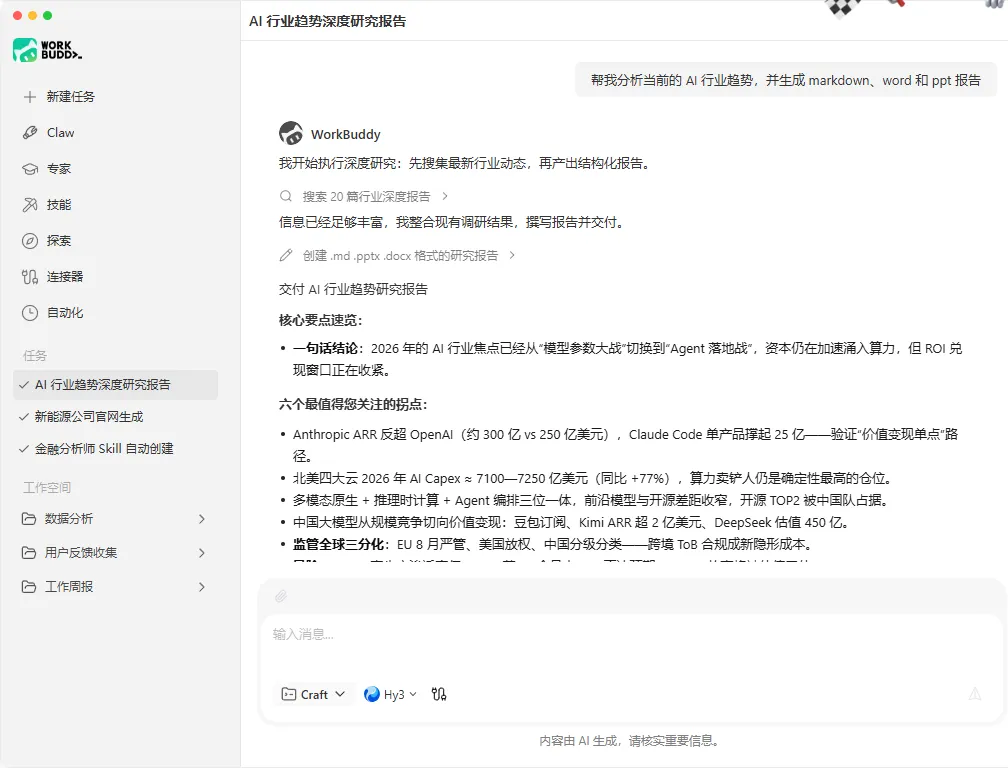Click the 搜索 20 篇行业深度报告 step text
1008x768 pixels.
[366, 196]
